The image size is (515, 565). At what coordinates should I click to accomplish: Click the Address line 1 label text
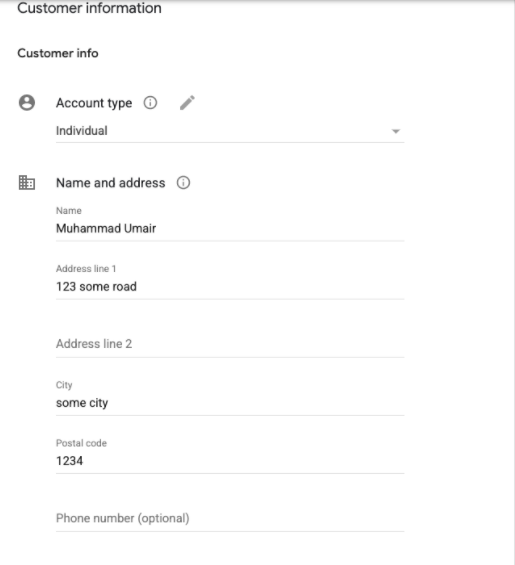point(86,269)
